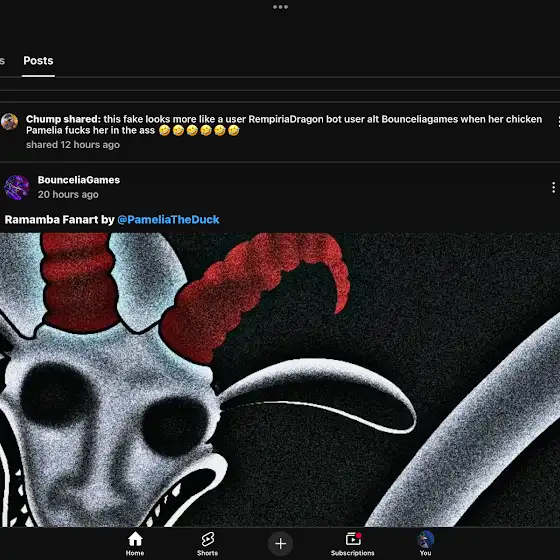Click the '20 hours ago' post timestamp
The image size is (560, 560).
click(x=68, y=195)
